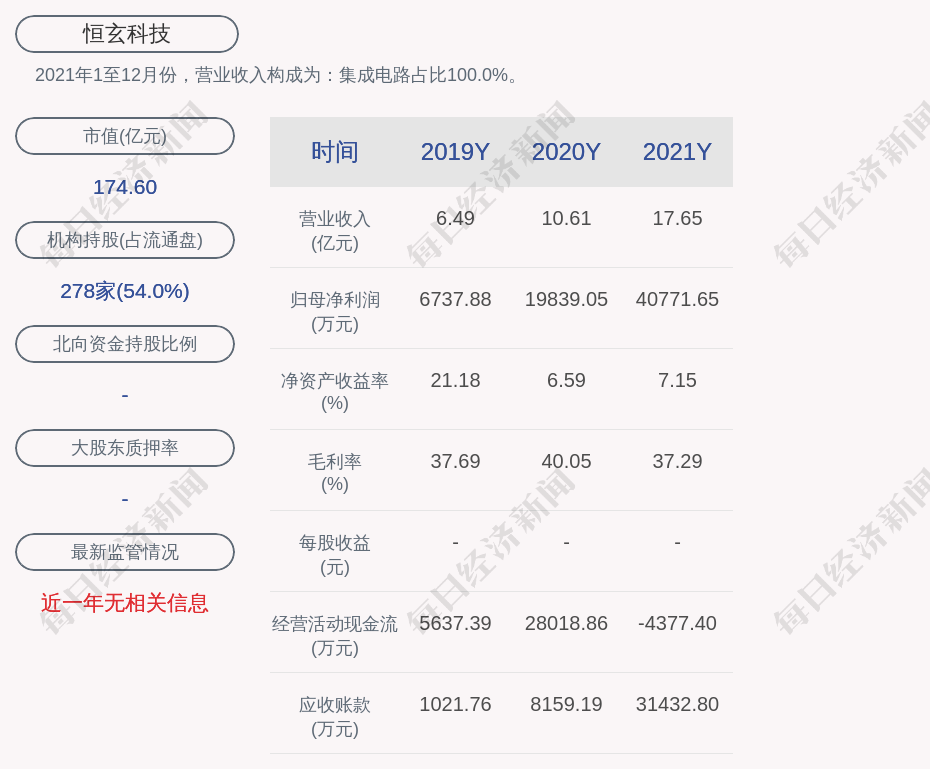Screen dimensions: 930x769
Task: Select the operating cash flow value 5637.39
Action: click(x=455, y=623)
